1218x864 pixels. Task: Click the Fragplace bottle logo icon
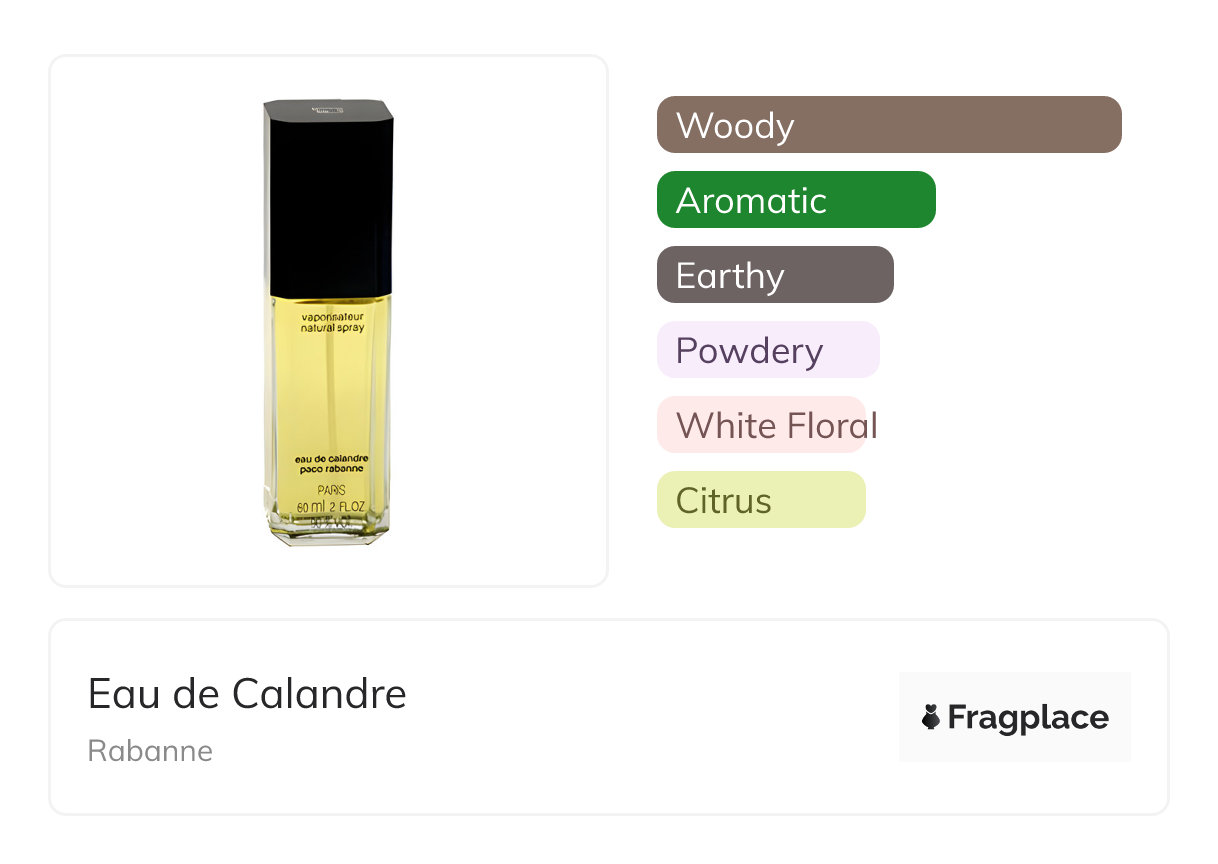tap(932, 717)
